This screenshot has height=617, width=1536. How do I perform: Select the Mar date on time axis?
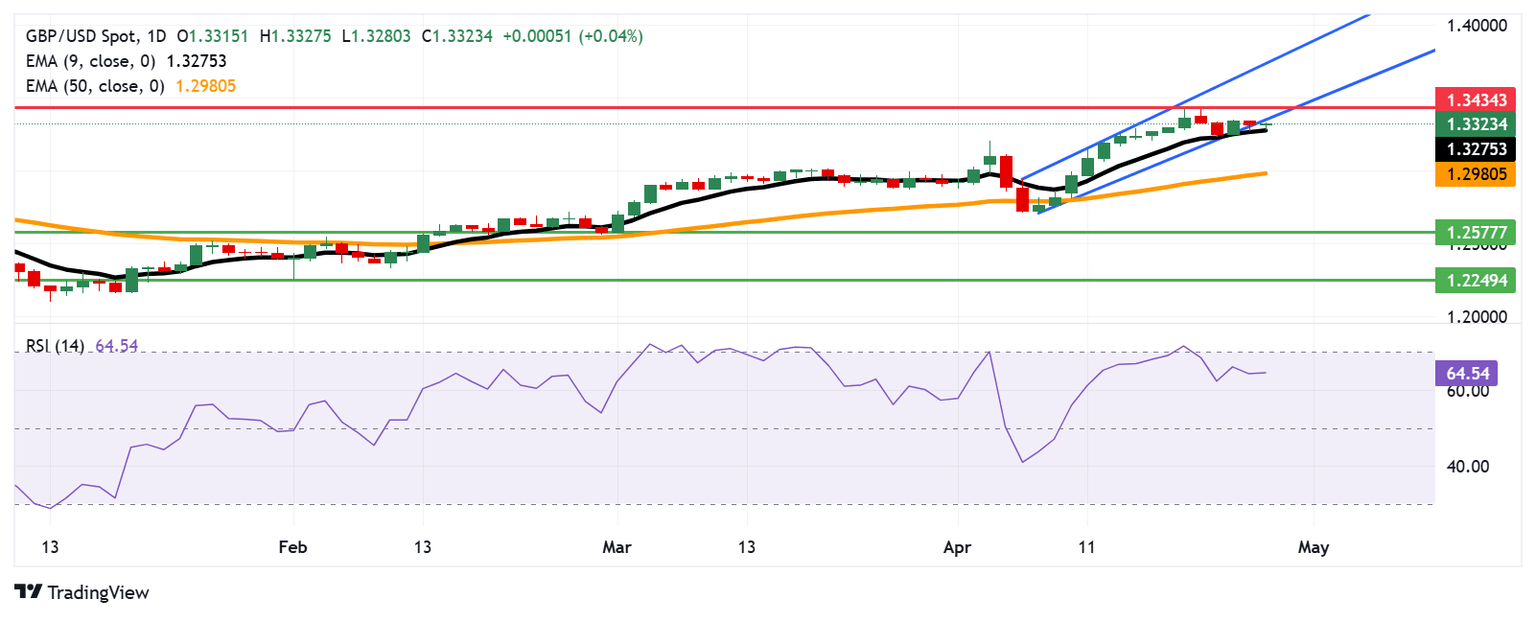(x=617, y=548)
